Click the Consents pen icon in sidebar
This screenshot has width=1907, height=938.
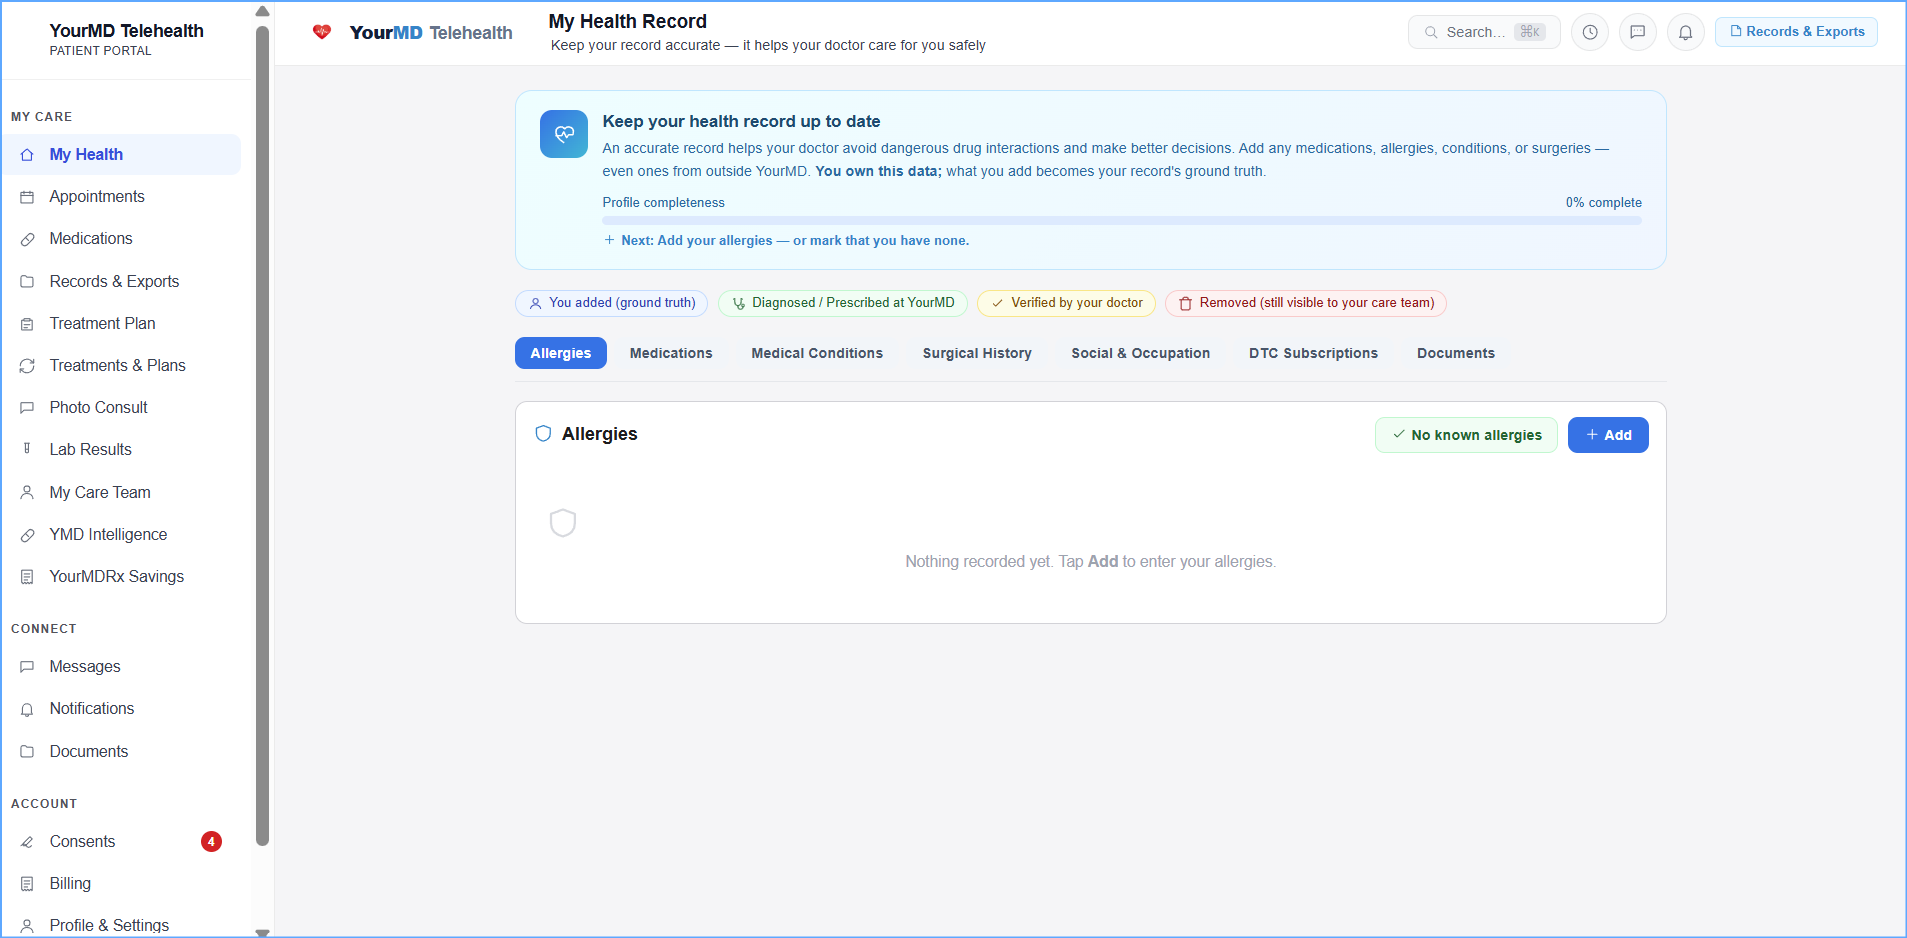point(27,842)
